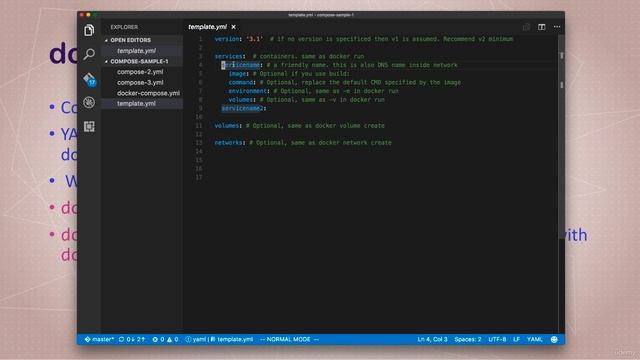Click line number 17 in the gutter
Image resolution: width=640 pixels, height=360 pixels.
[199, 178]
